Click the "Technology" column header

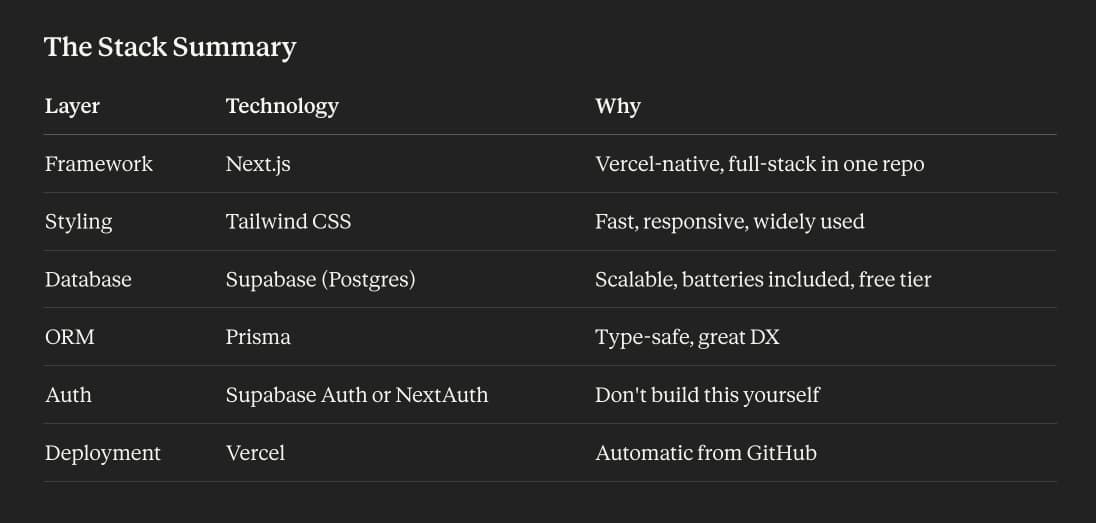pyautogui.click(x=282, y=106)
